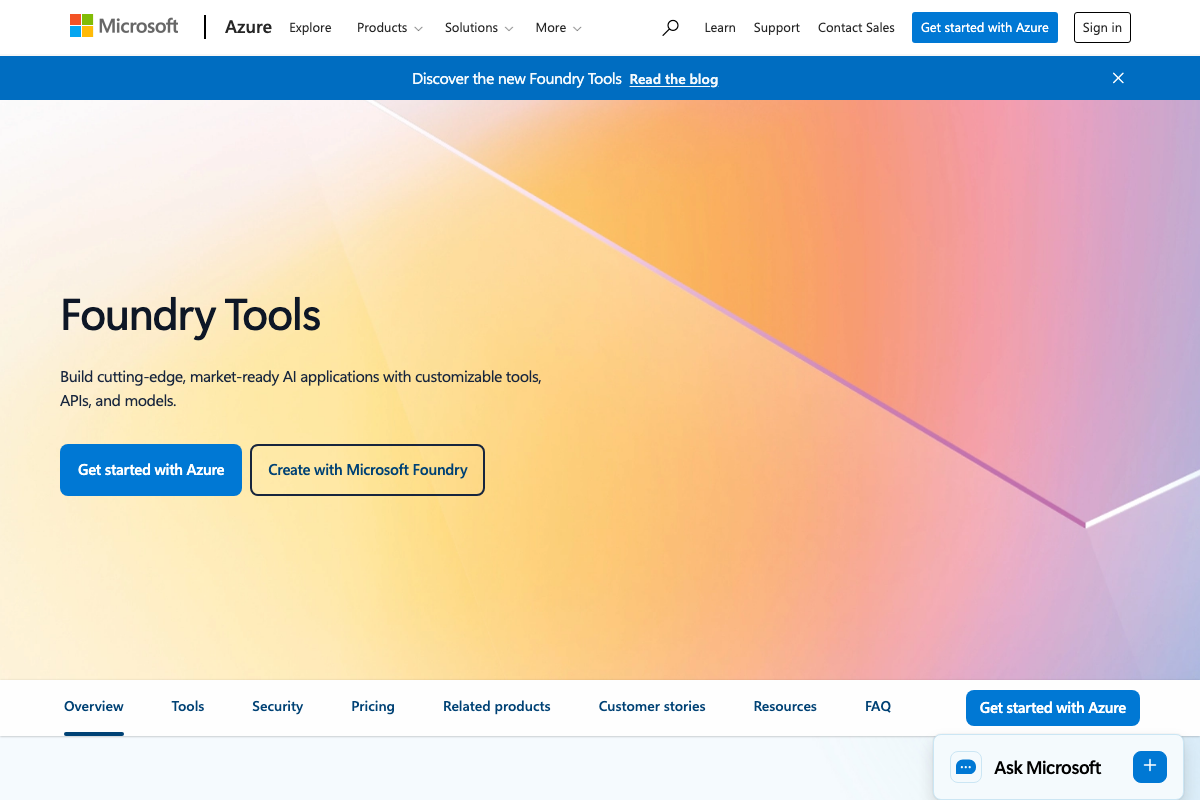Open the Related products tab
Viewport: 1200px width, 800px height.
(497, 706)
